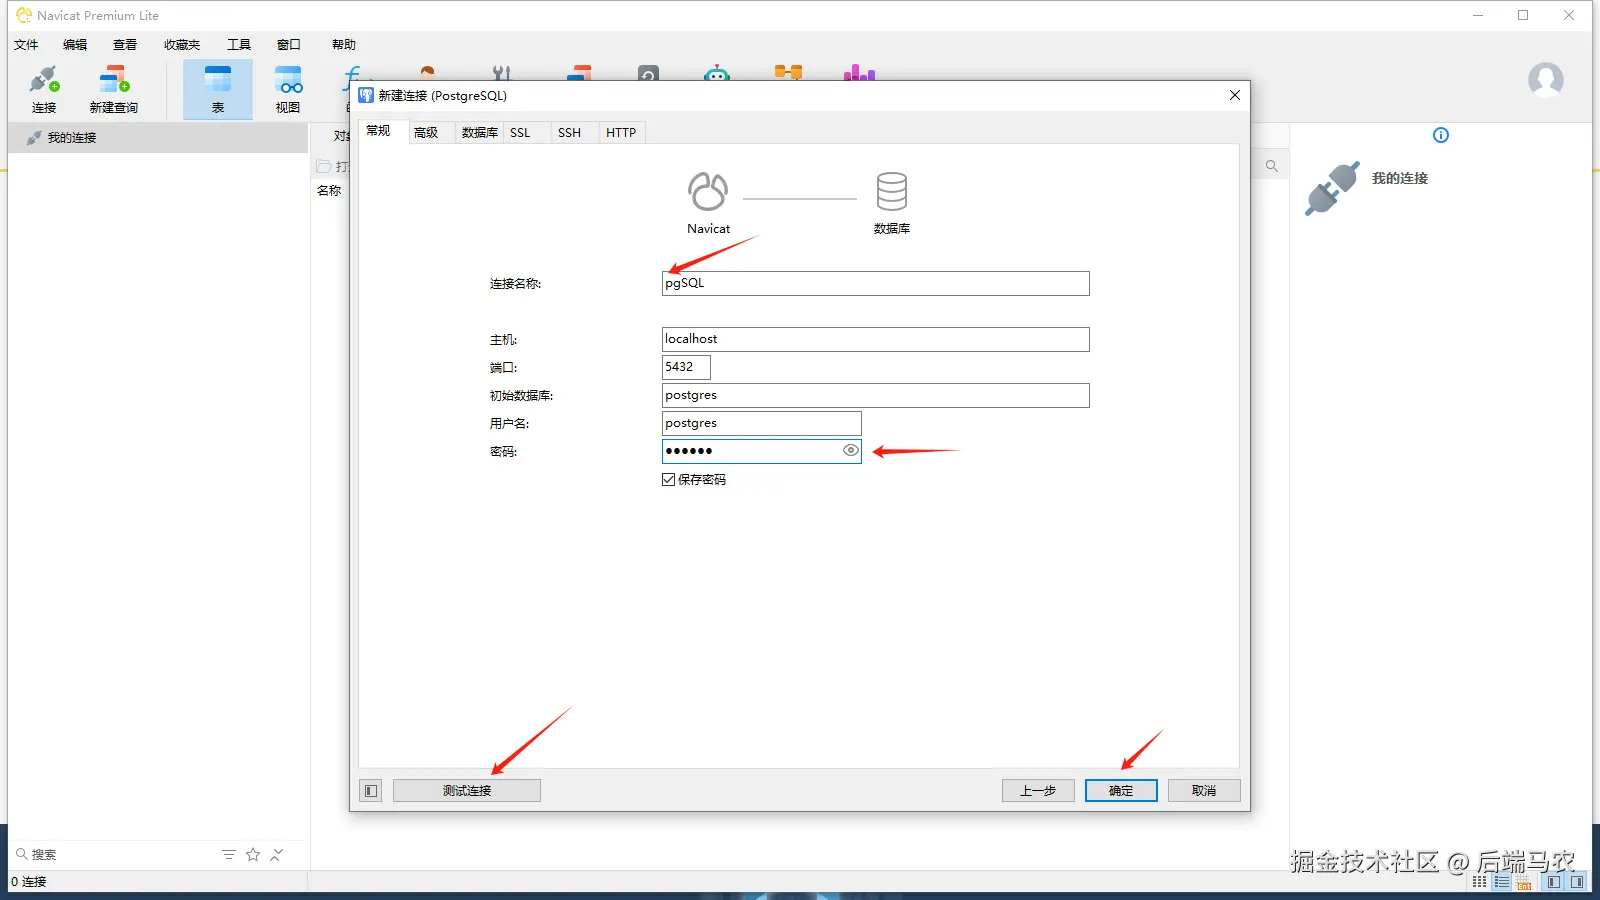Click the 连接名称 field containing pgSQL
Image resolution: width=1600 pixels, height=900 pixels.
click(875, 284)
